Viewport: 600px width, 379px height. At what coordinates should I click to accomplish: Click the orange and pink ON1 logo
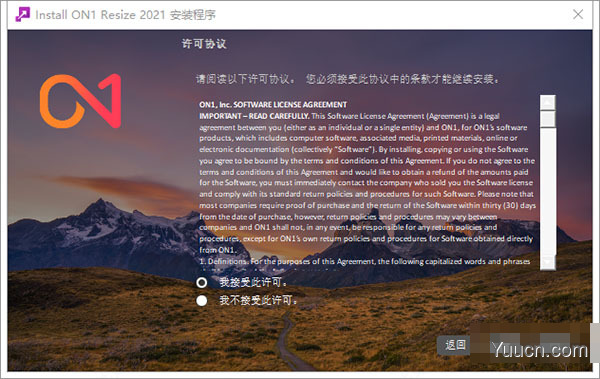click(80, 101)
